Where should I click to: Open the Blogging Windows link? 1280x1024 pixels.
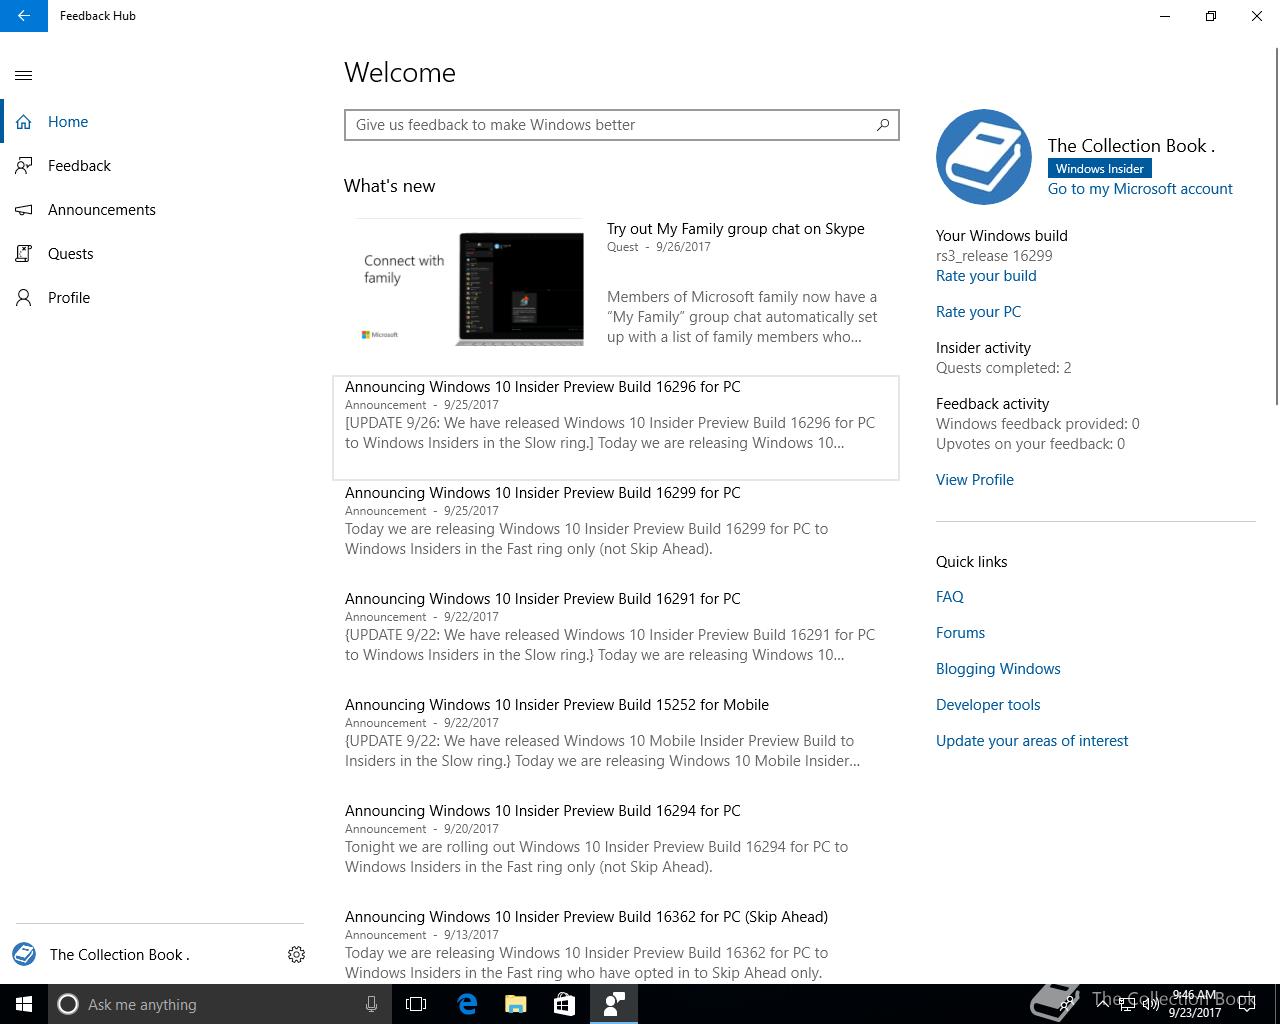click(998, 669)
